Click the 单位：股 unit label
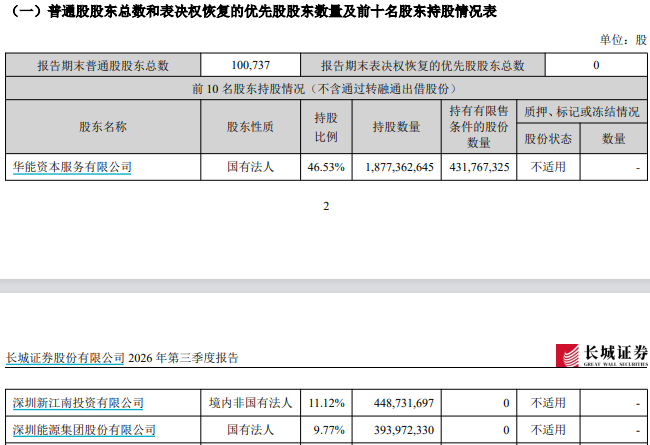 coord(623,40)
